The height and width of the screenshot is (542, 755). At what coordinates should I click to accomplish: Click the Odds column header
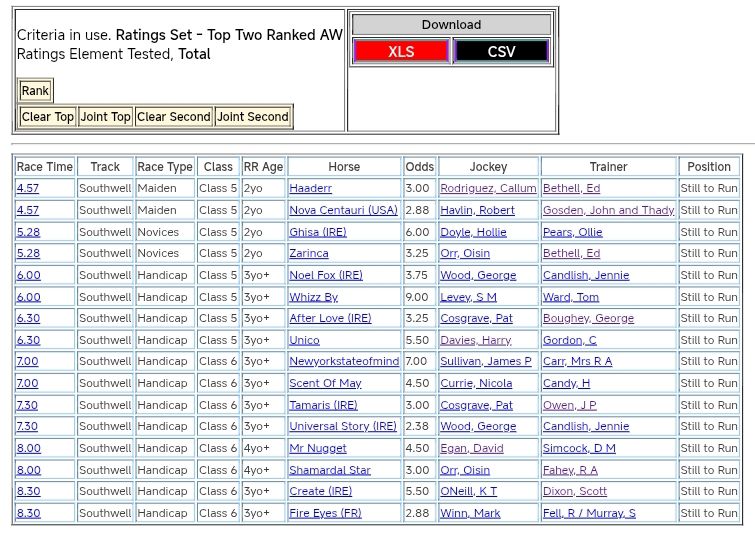pyautogui.click(x=420, y=167)
